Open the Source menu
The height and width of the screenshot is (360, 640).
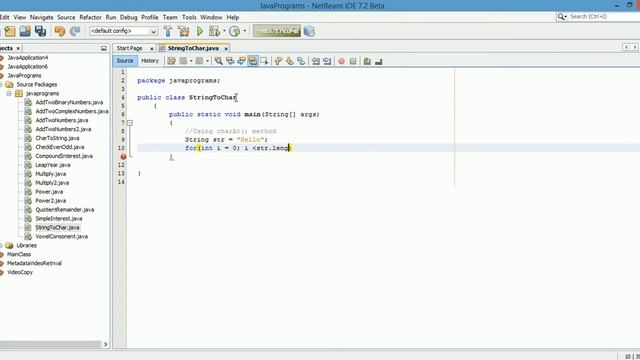pos(66,18)
